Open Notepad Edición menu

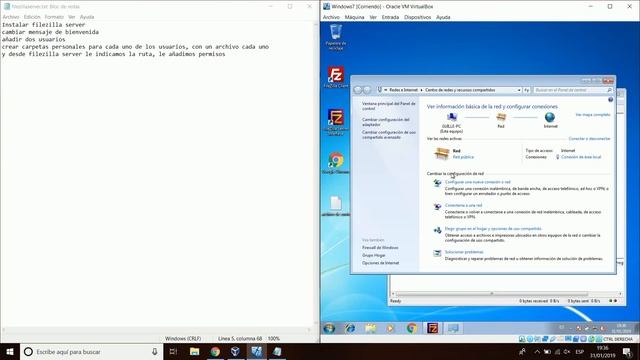pyautogui.click(x=32, y=17)
